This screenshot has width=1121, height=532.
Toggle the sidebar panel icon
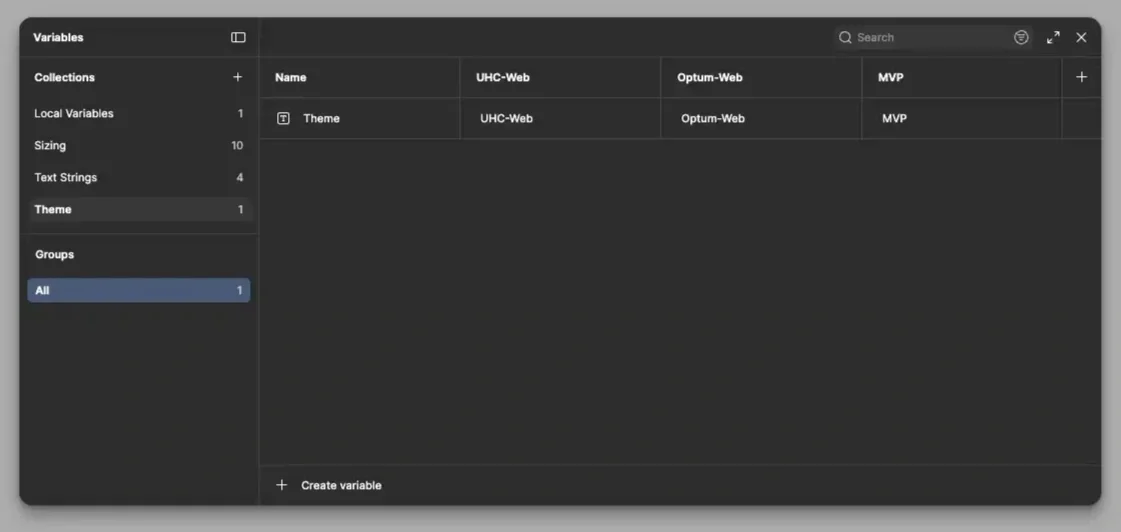[238, 37]
